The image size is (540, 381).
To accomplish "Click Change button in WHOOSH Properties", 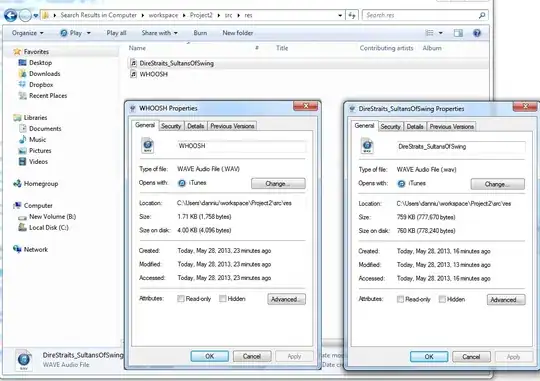I will tap(278, 184).
